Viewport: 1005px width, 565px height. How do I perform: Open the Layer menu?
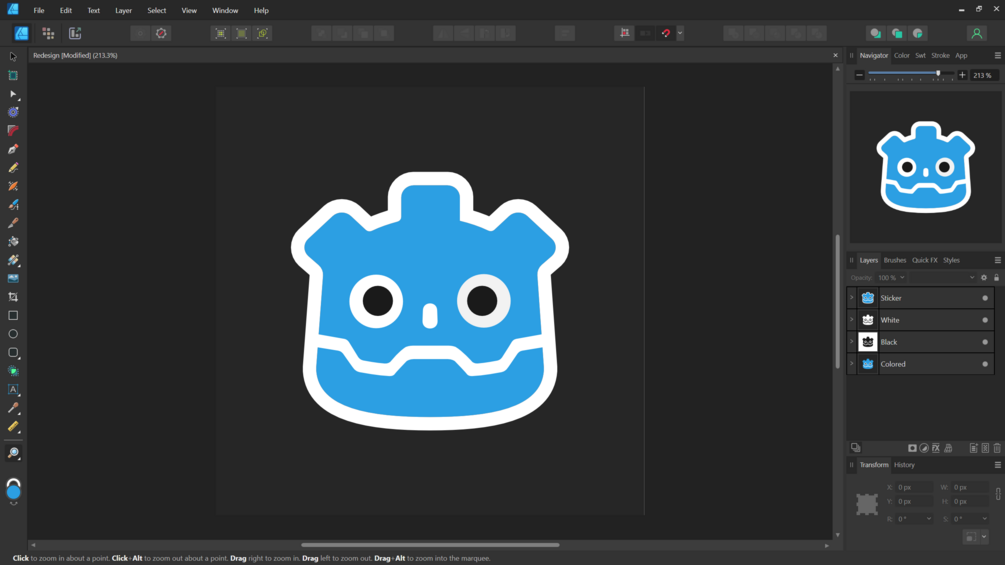123,10
